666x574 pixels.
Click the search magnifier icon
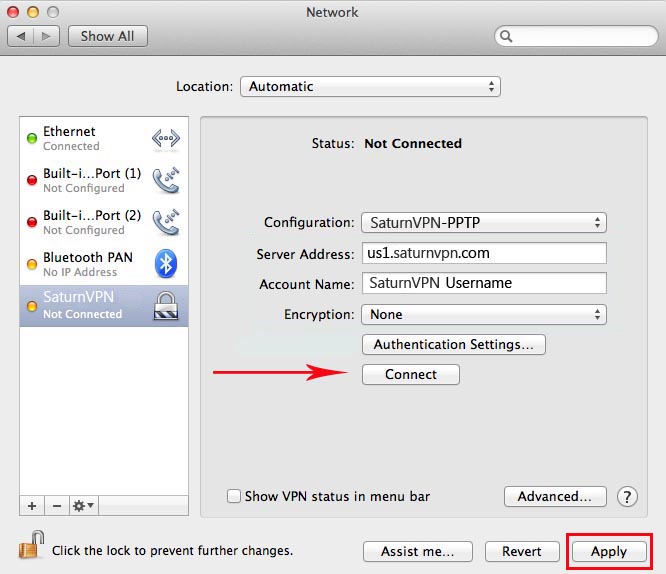click(506, 37)
